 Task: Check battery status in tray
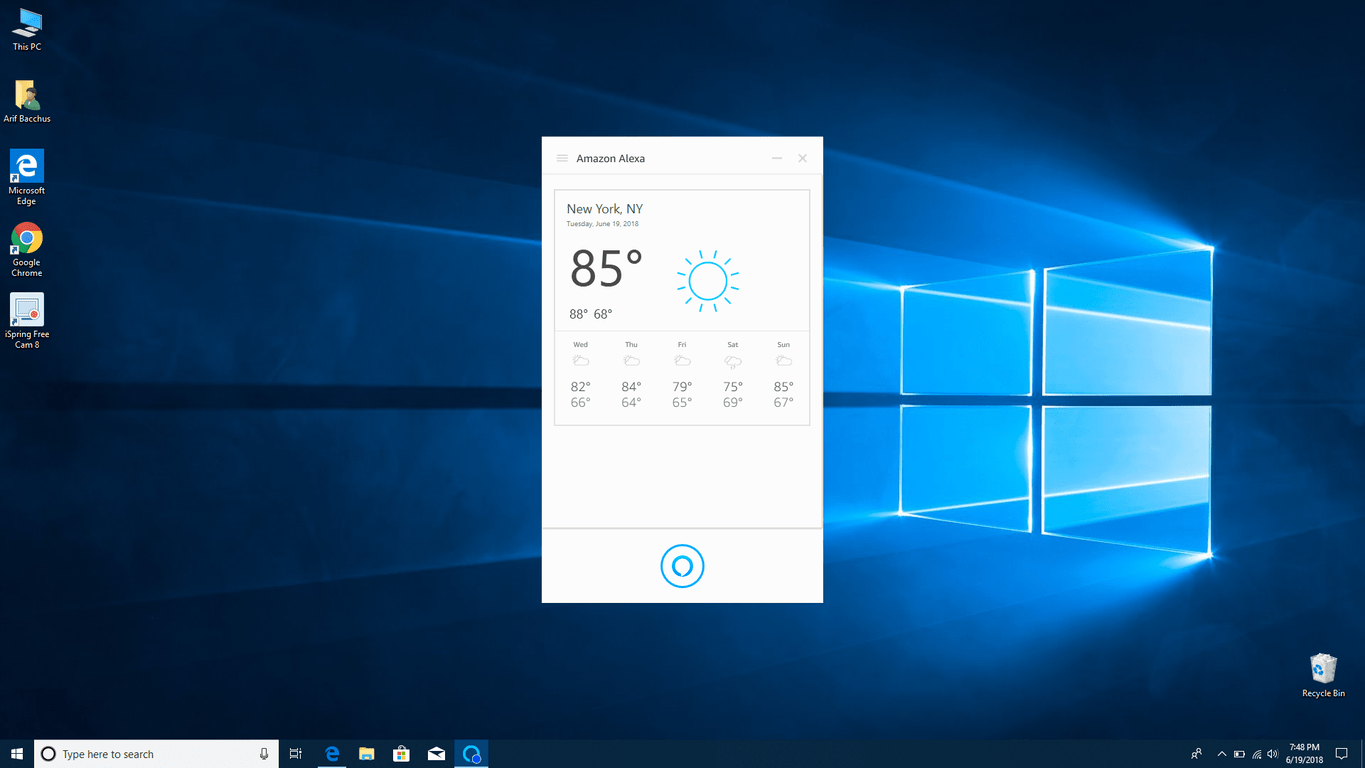[1239, 754]
